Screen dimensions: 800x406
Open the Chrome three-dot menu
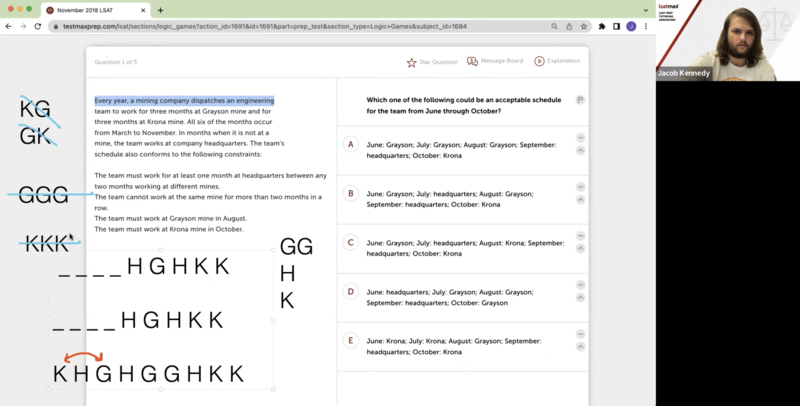point(645,26)
